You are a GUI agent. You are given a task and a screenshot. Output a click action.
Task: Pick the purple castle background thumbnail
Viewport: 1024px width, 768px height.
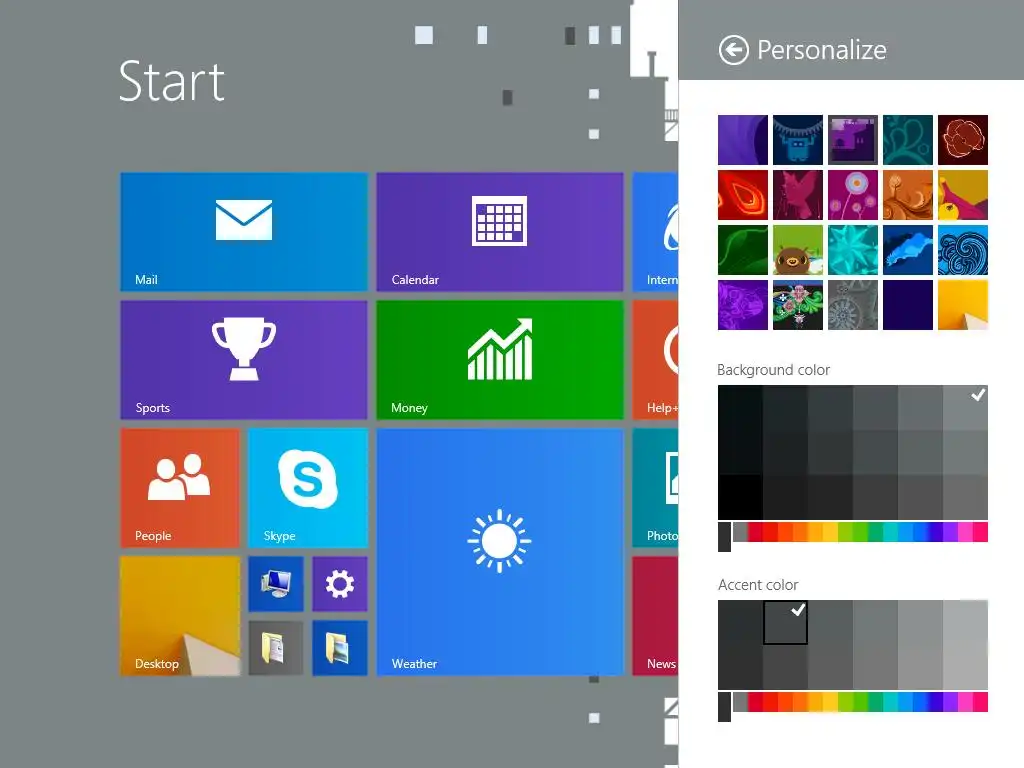coord(852,140)
